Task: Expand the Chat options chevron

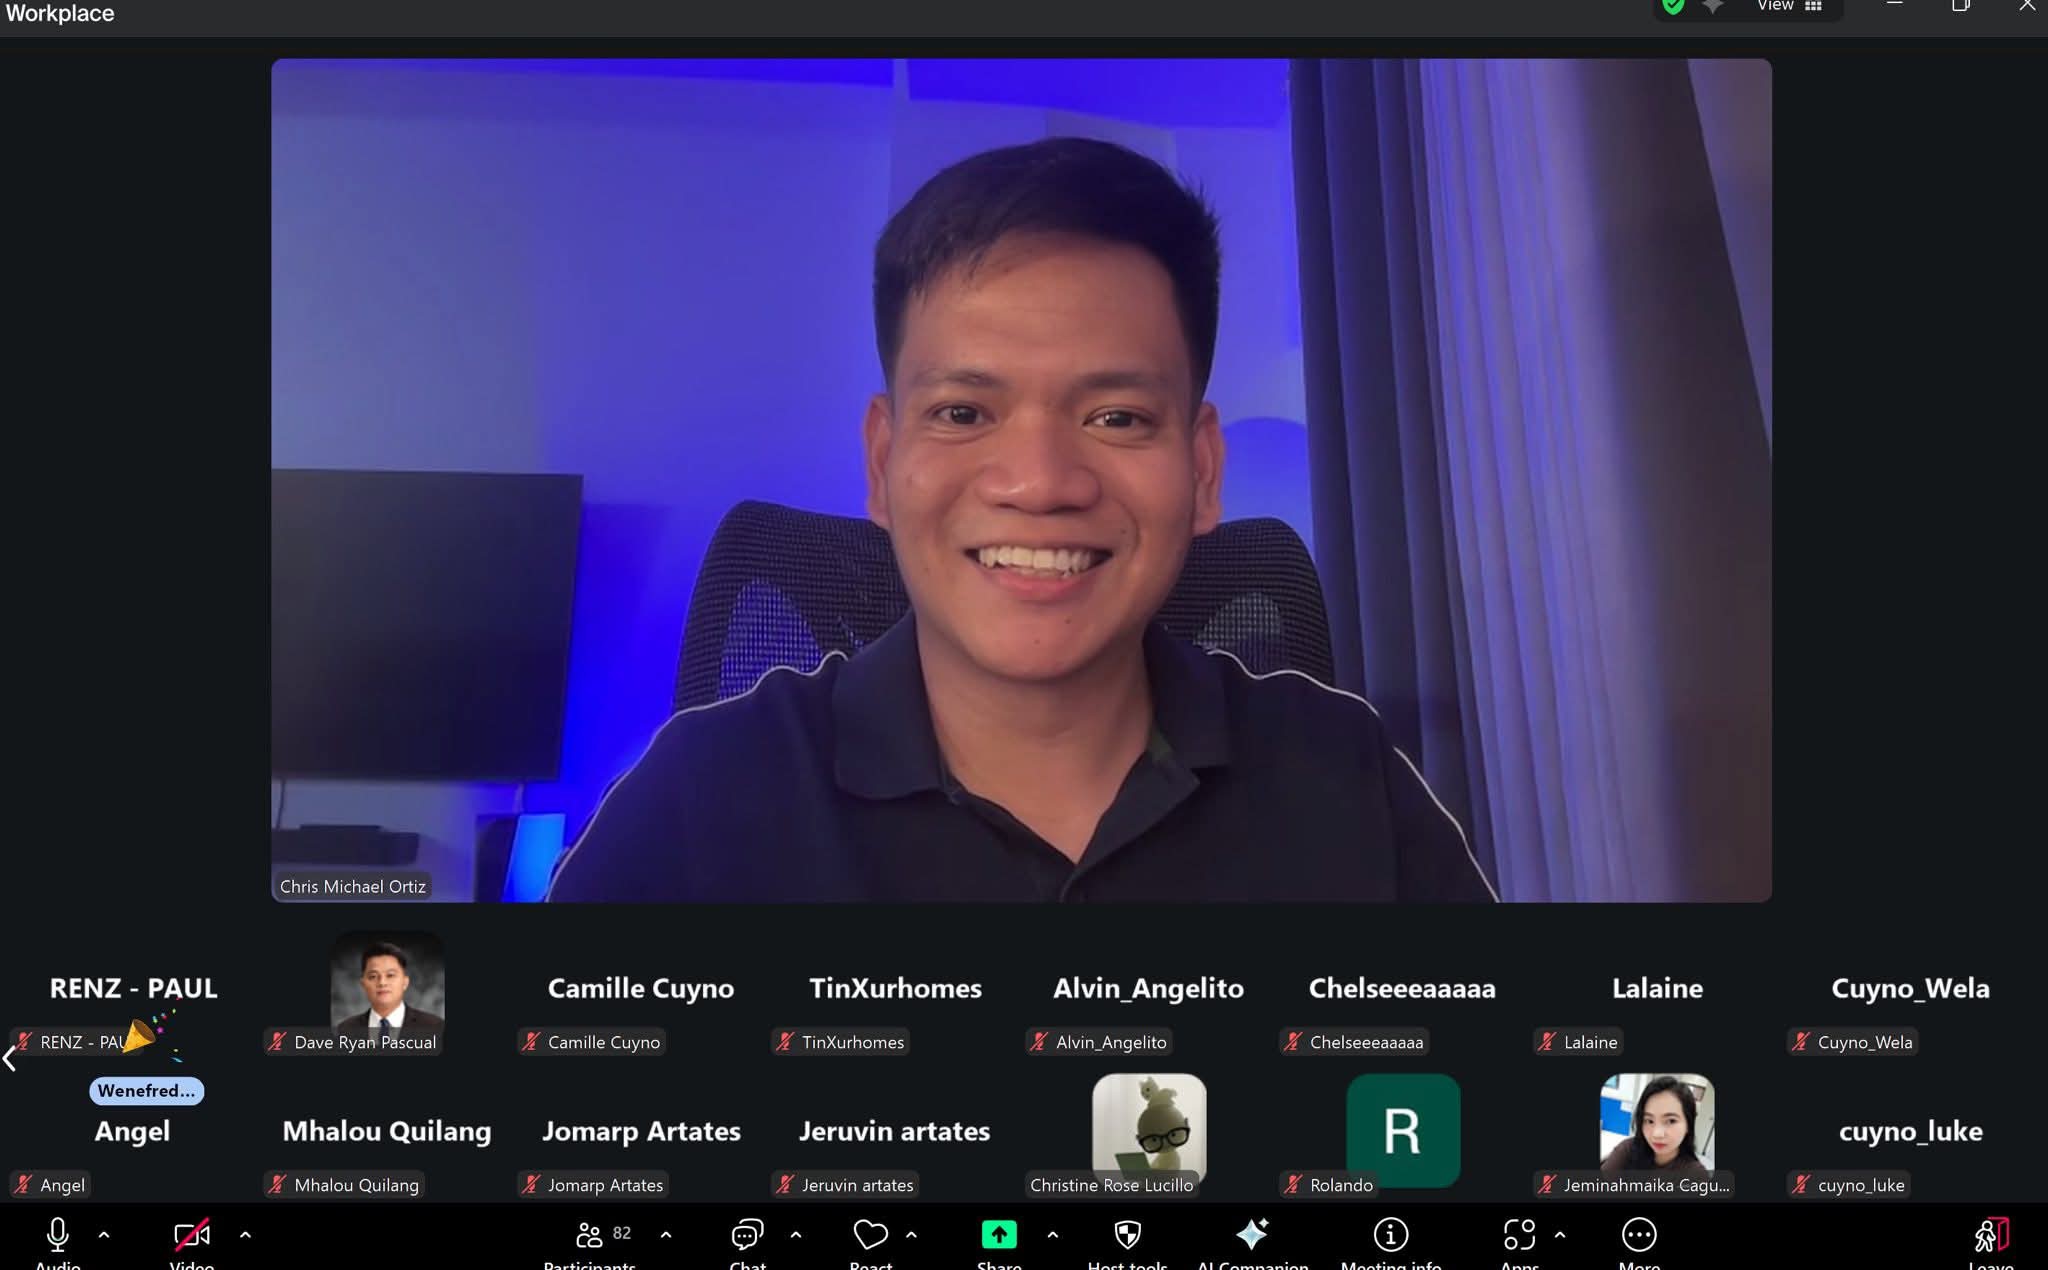Action: 796,1235
